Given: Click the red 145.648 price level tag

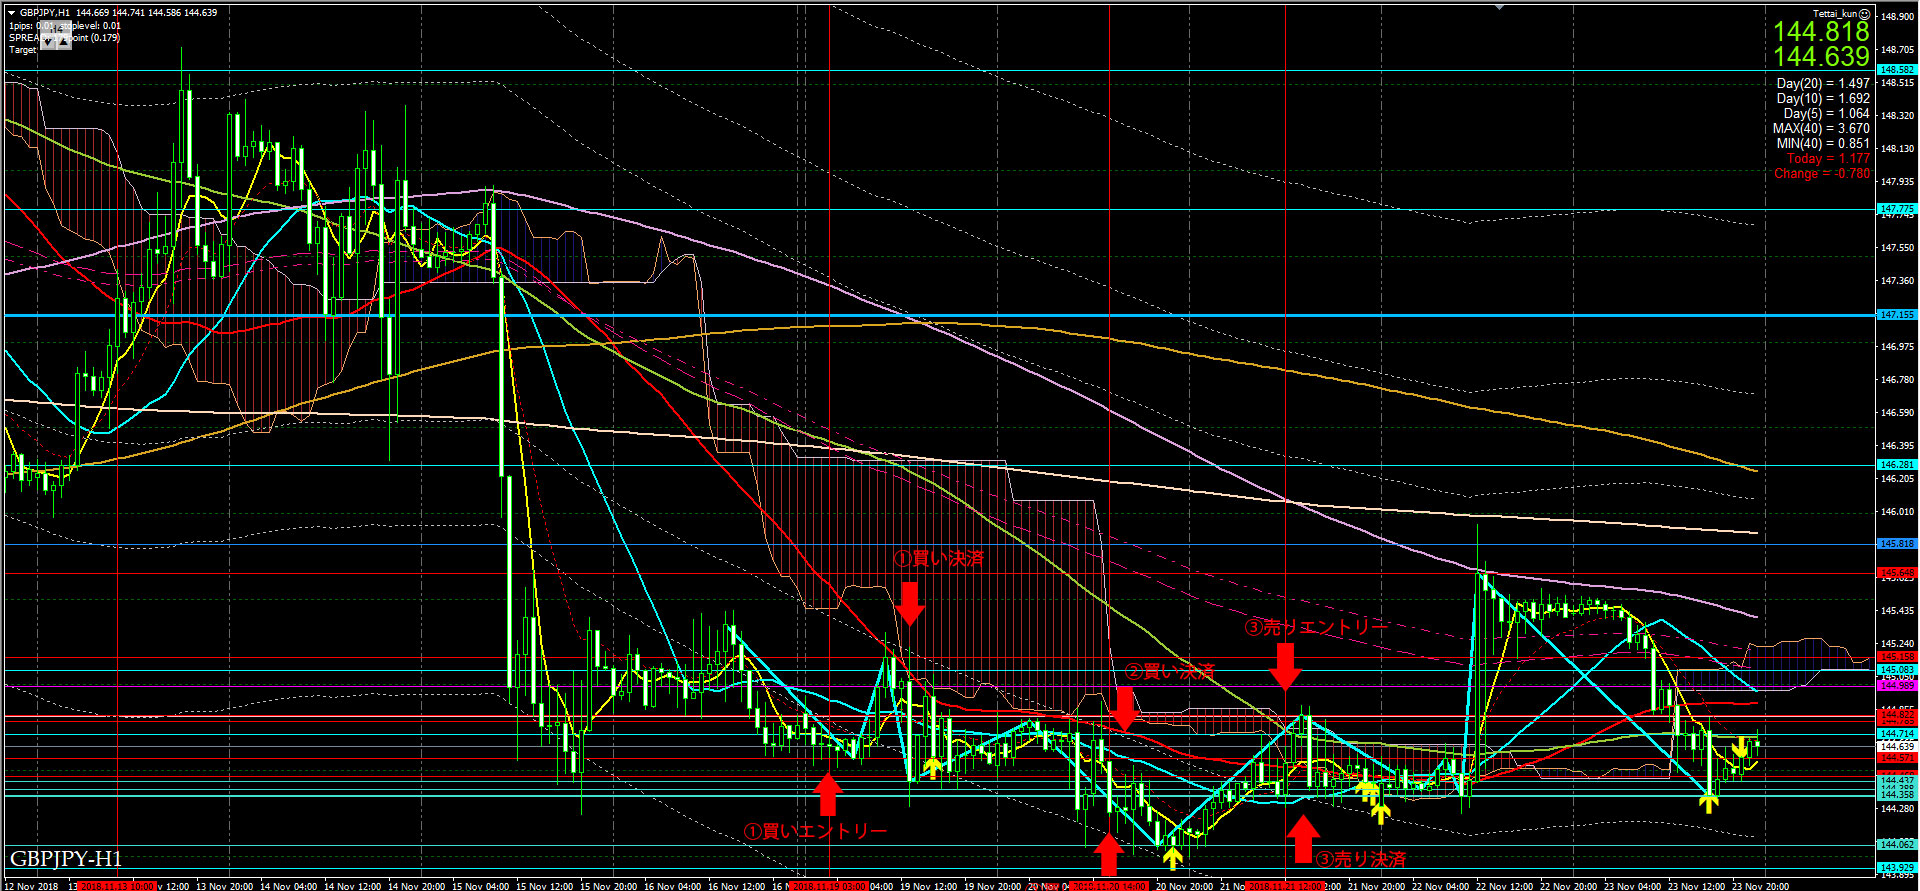Looking at the screenshot, I should pyautogui.click(x=1897, y=573).
